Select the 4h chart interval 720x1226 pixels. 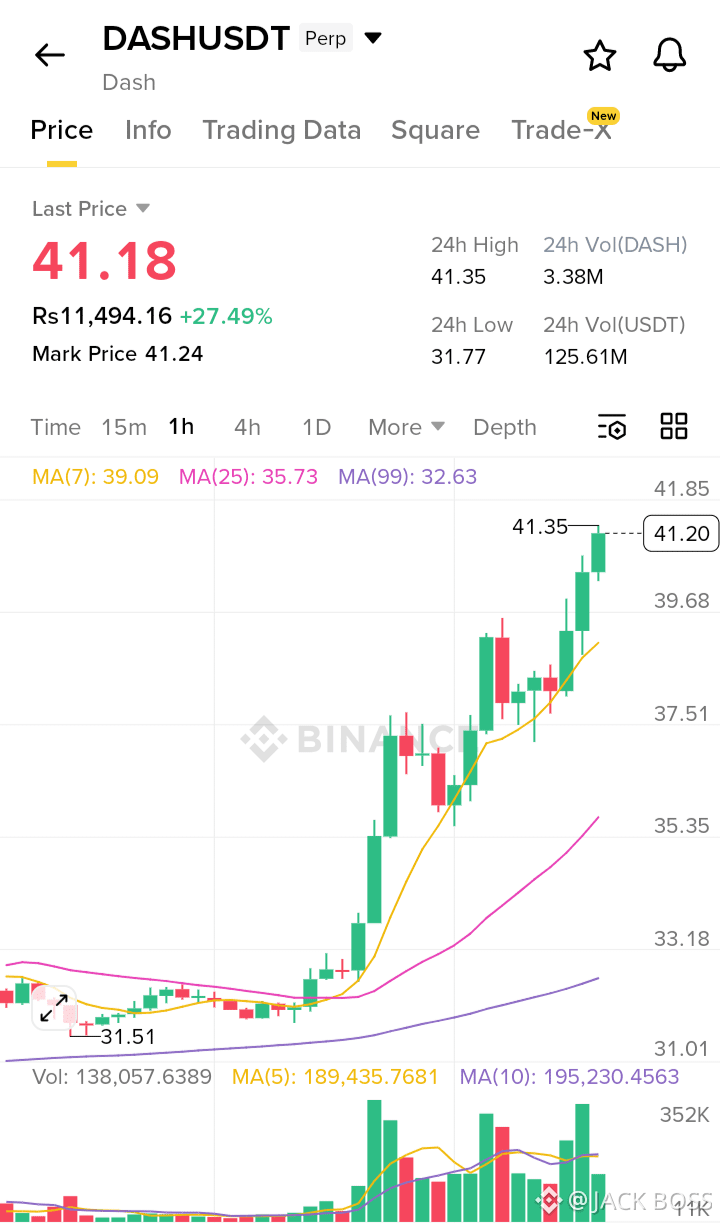247,427
